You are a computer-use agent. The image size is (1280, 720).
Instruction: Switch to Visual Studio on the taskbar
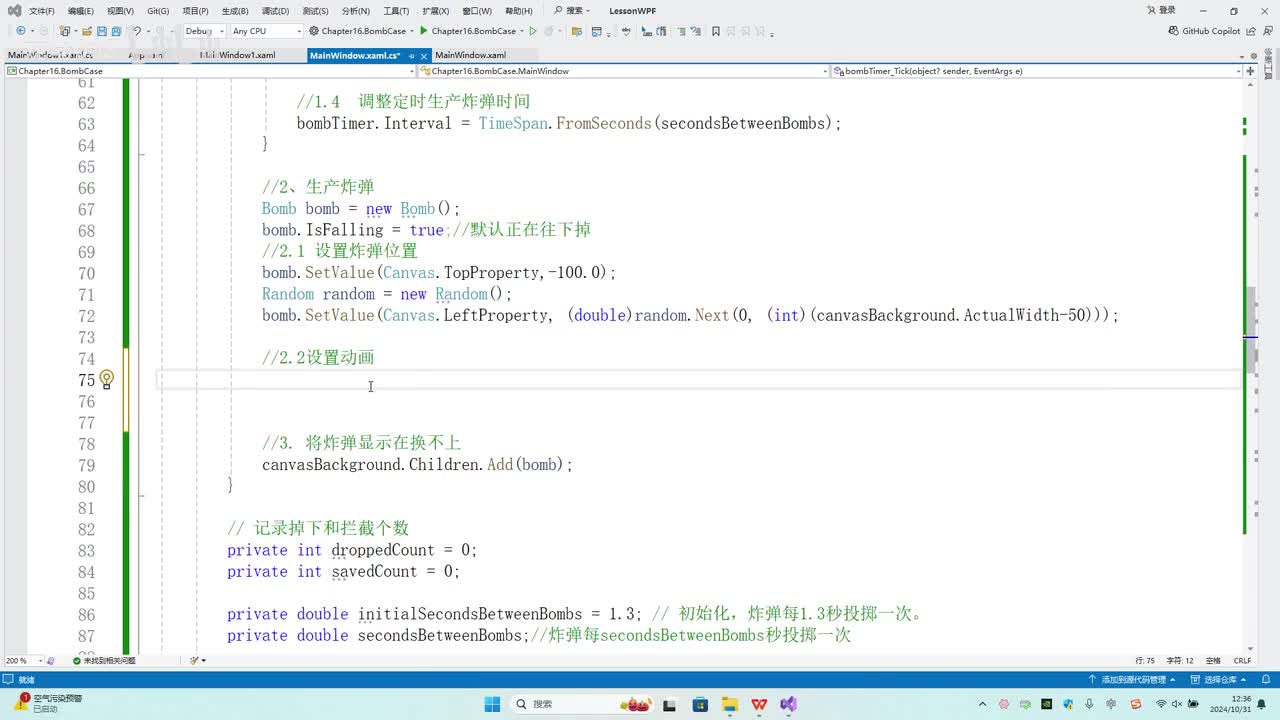[789, 704]
